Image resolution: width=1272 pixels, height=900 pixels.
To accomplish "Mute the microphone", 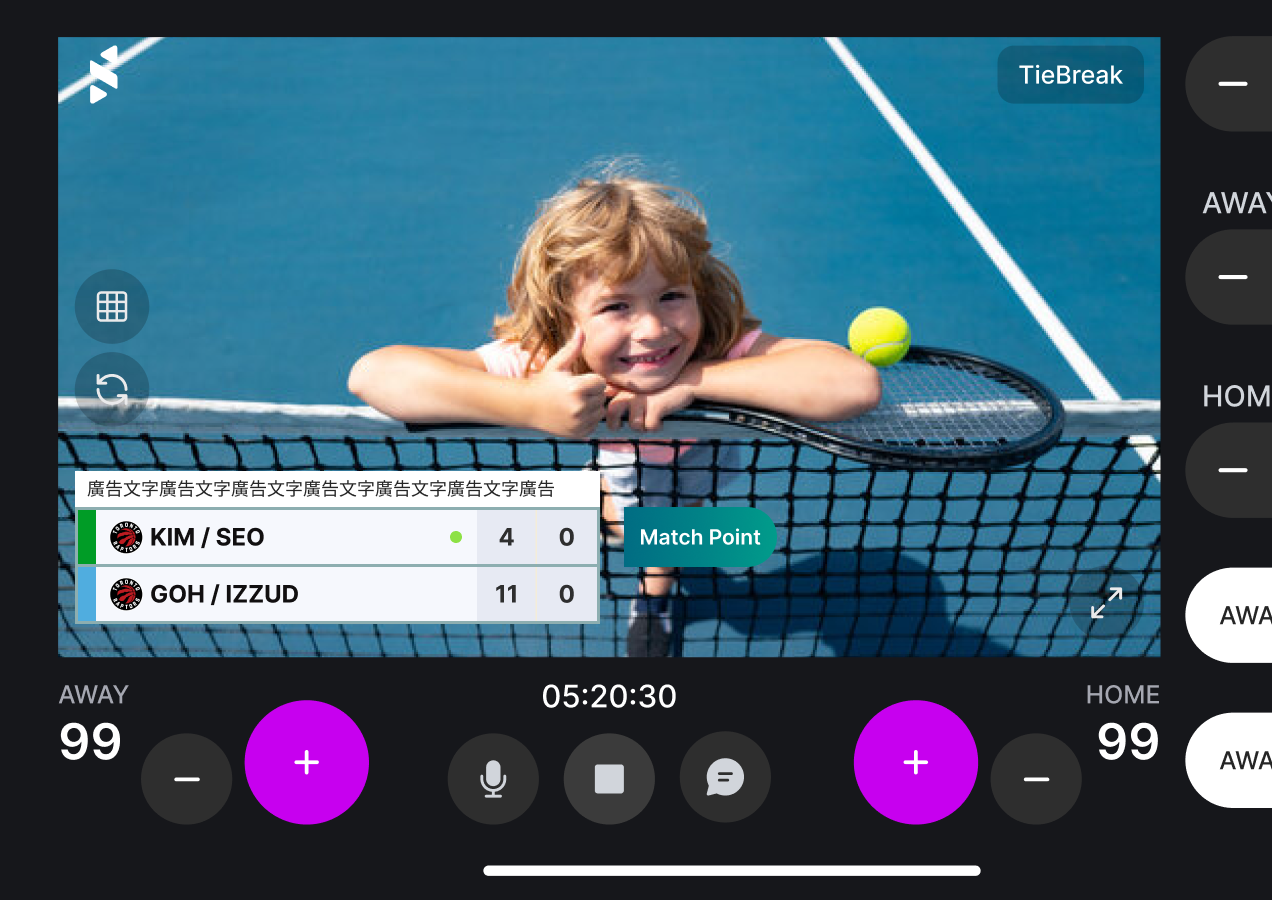I will [493, 778].
